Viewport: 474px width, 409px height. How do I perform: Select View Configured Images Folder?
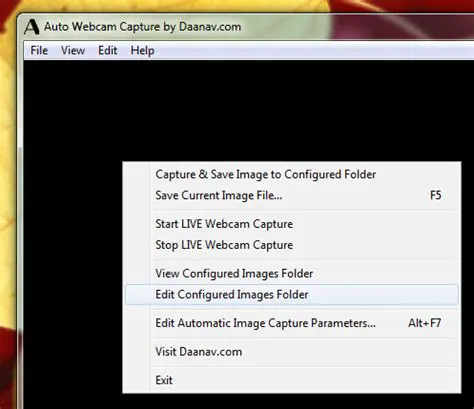[292, 274]
